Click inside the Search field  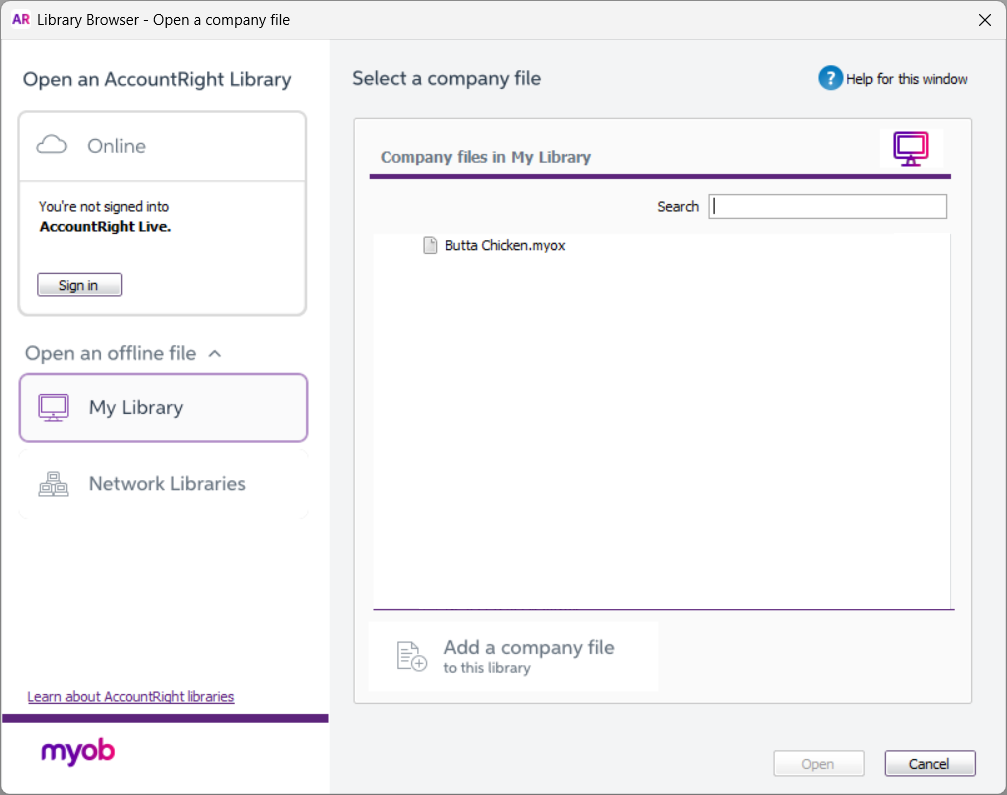(x=827, y=206)
